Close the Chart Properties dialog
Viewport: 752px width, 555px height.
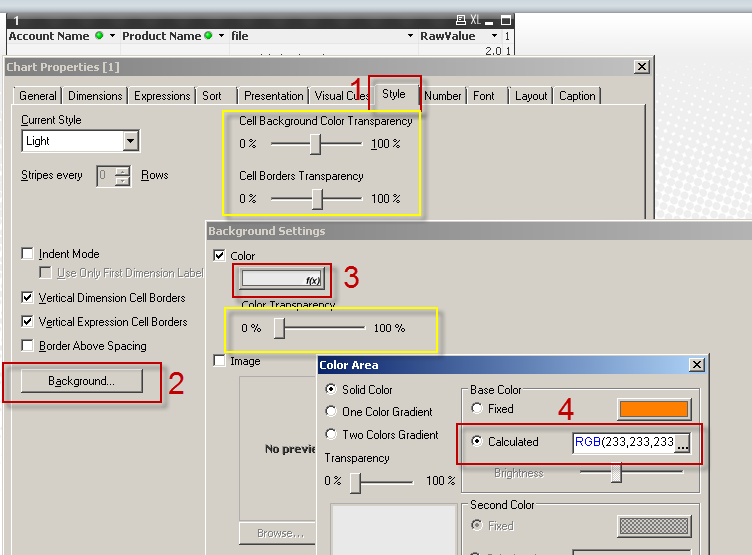point(641,67)
